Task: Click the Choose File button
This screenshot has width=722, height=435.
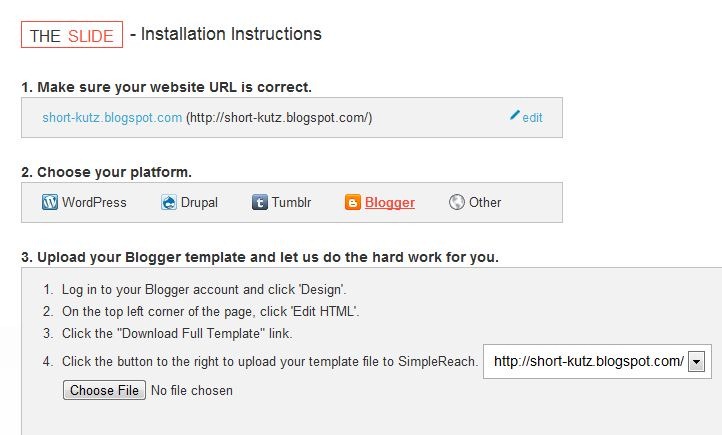Action: 105,390
